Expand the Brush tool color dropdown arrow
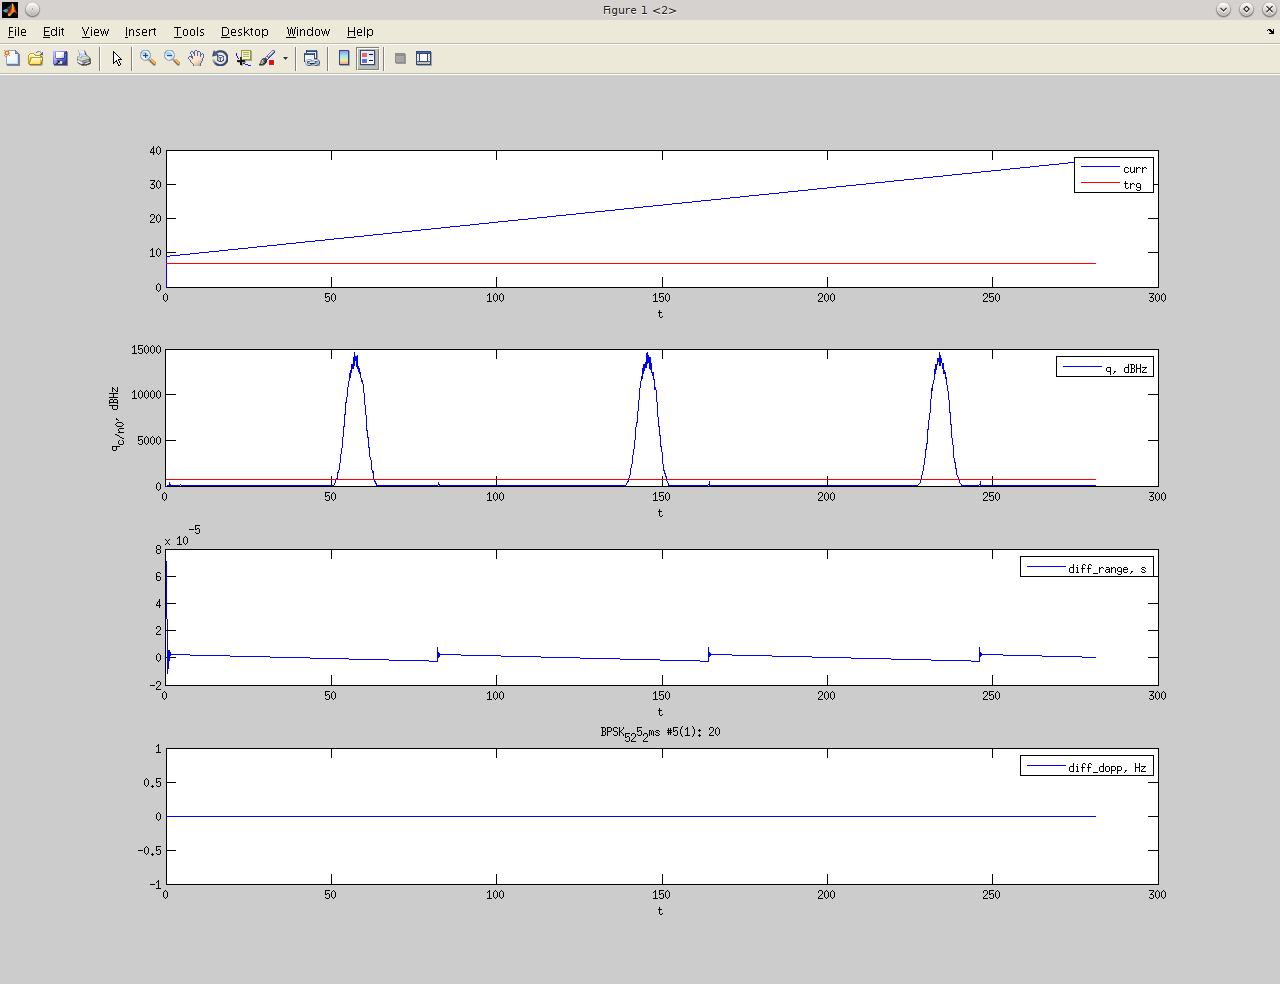 pos(285,58)
